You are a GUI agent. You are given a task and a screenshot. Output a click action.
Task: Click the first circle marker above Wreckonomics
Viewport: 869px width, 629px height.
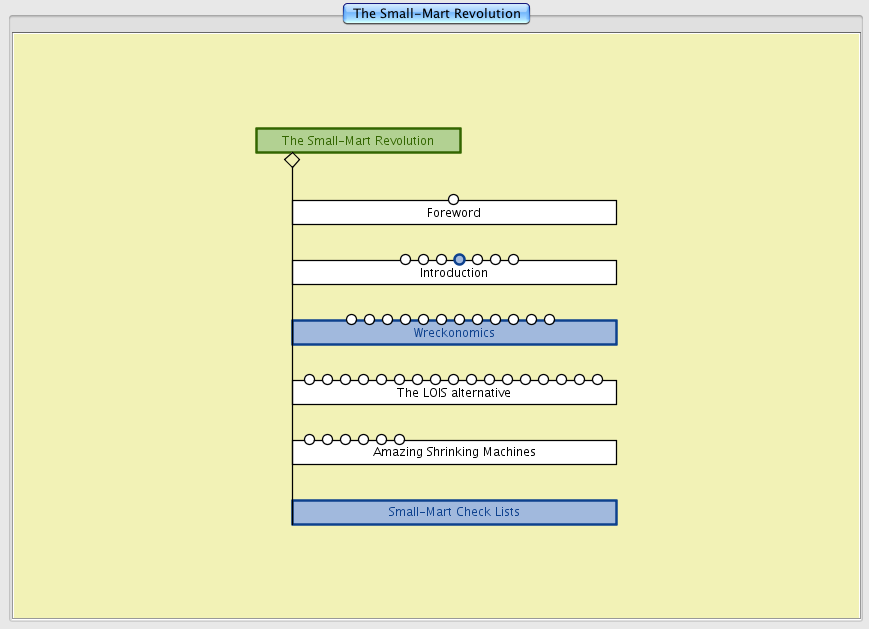351,320
